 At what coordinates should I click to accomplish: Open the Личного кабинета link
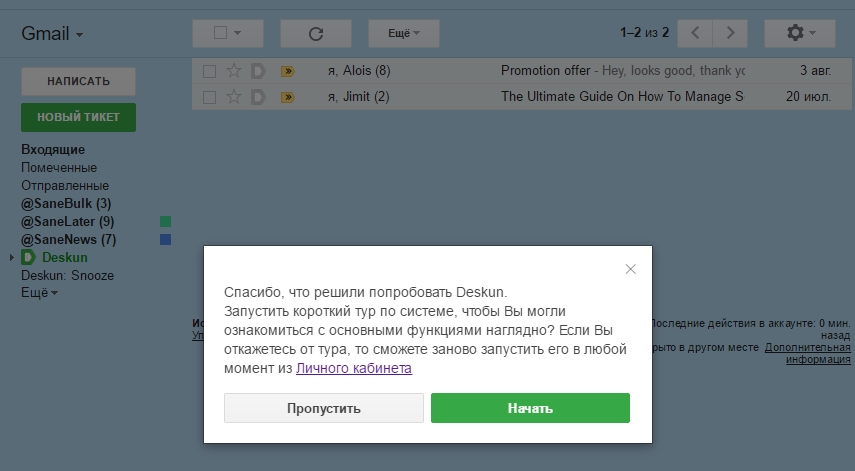coord(354,368)
